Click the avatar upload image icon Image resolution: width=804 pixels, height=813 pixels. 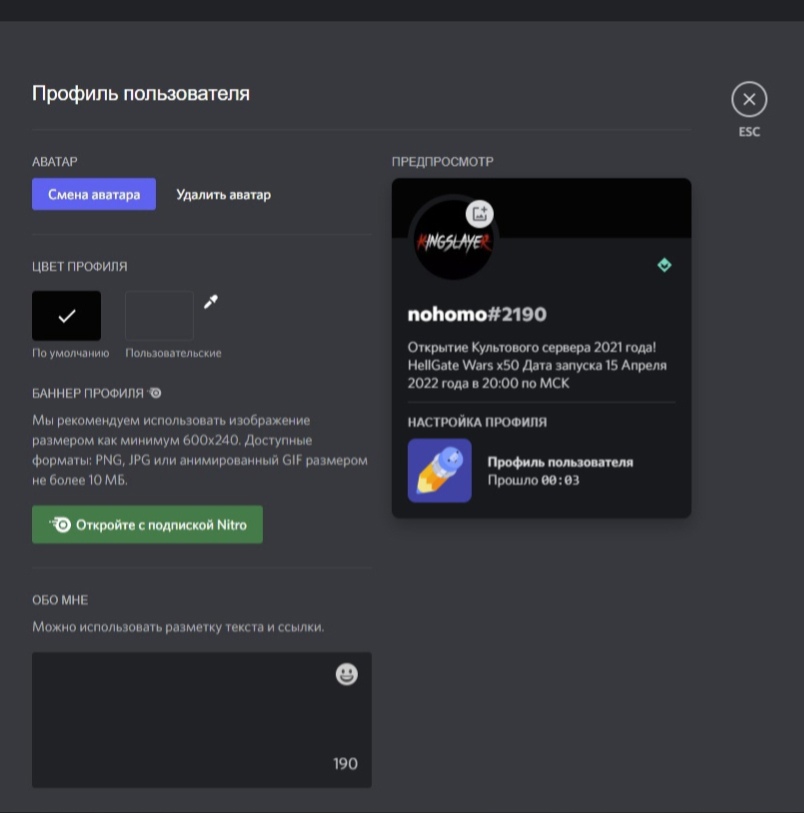tap(479, 214)
